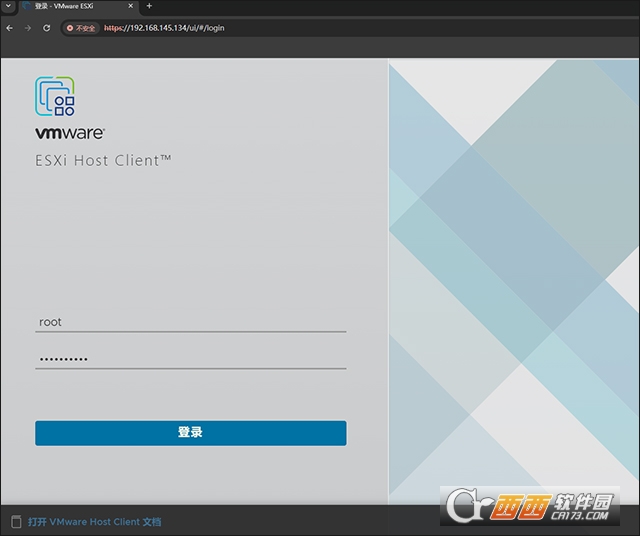Close the VMware ESXi browser tab

coord(131,6)
